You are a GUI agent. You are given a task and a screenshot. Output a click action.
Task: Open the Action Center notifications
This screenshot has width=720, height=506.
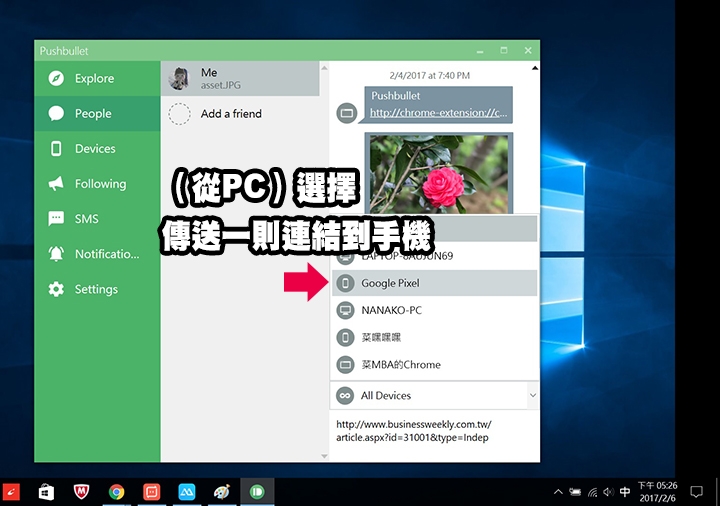point(696,492)
